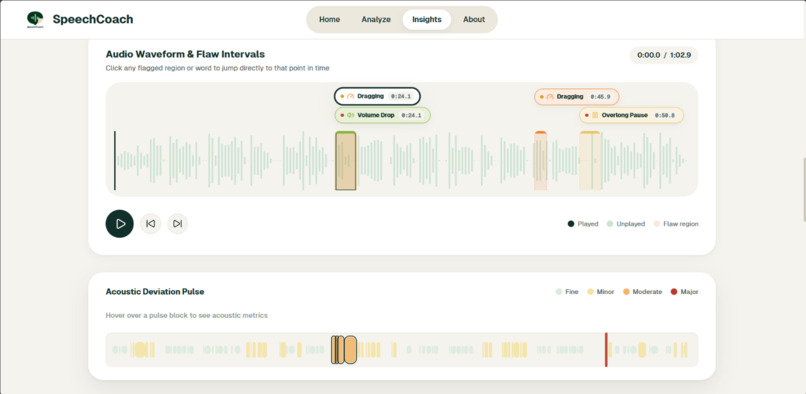806x394 pixels.
Task: Click the Moderate legend item
Action: (x=643, y=292)
